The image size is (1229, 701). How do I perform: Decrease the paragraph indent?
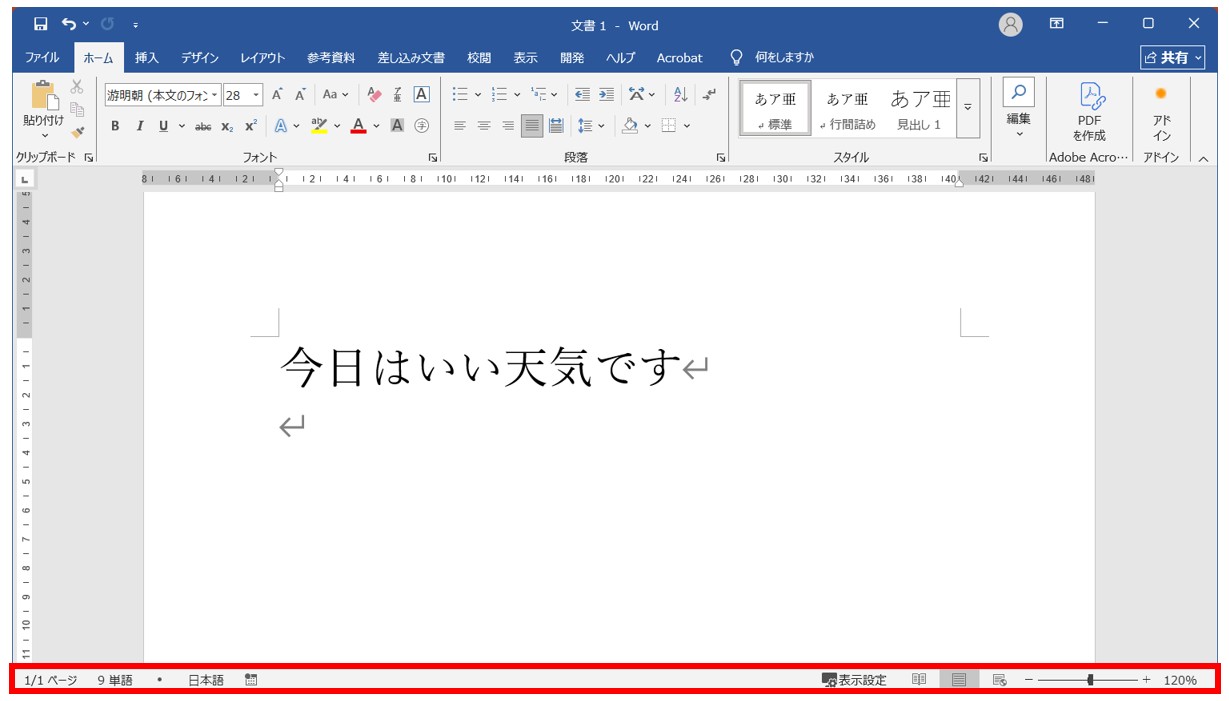[583, 95]
